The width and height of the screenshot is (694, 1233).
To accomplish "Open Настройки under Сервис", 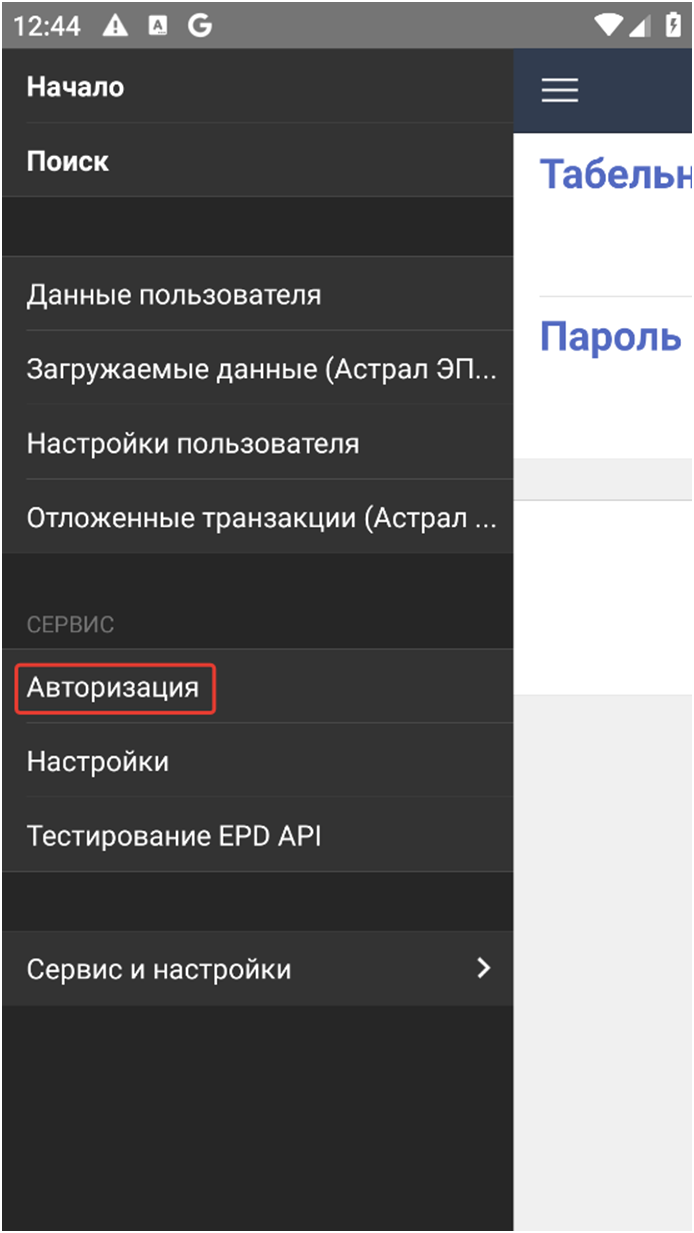I will (257, 761).
